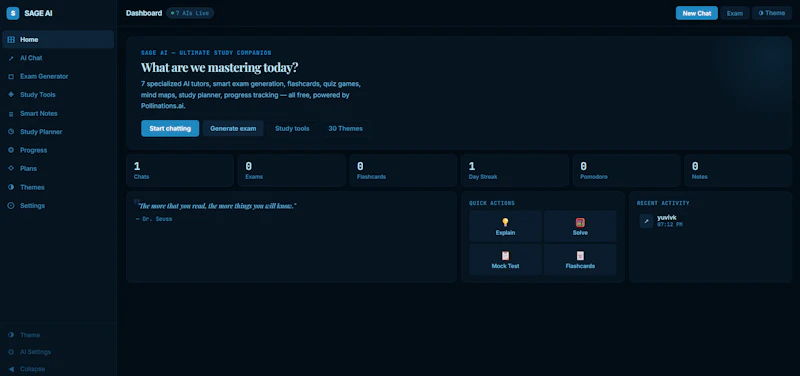Image resolution: width=800 pixels, height=376 pixels.
Task: Open AI Settings at the sidebar bottom
Action: (58, 352)
